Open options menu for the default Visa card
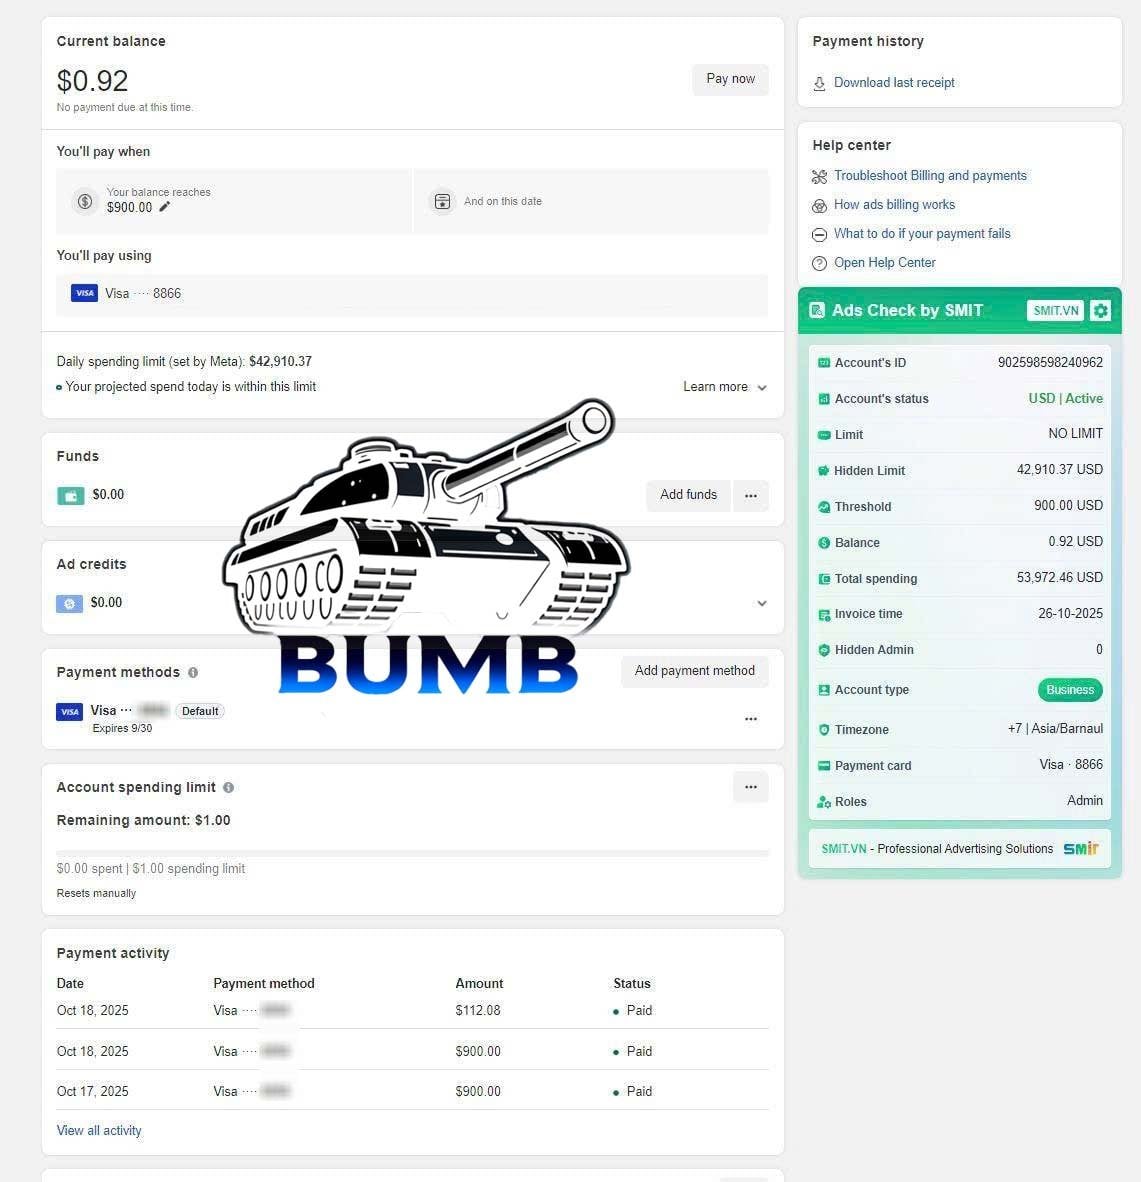 (x=751, y=719)
